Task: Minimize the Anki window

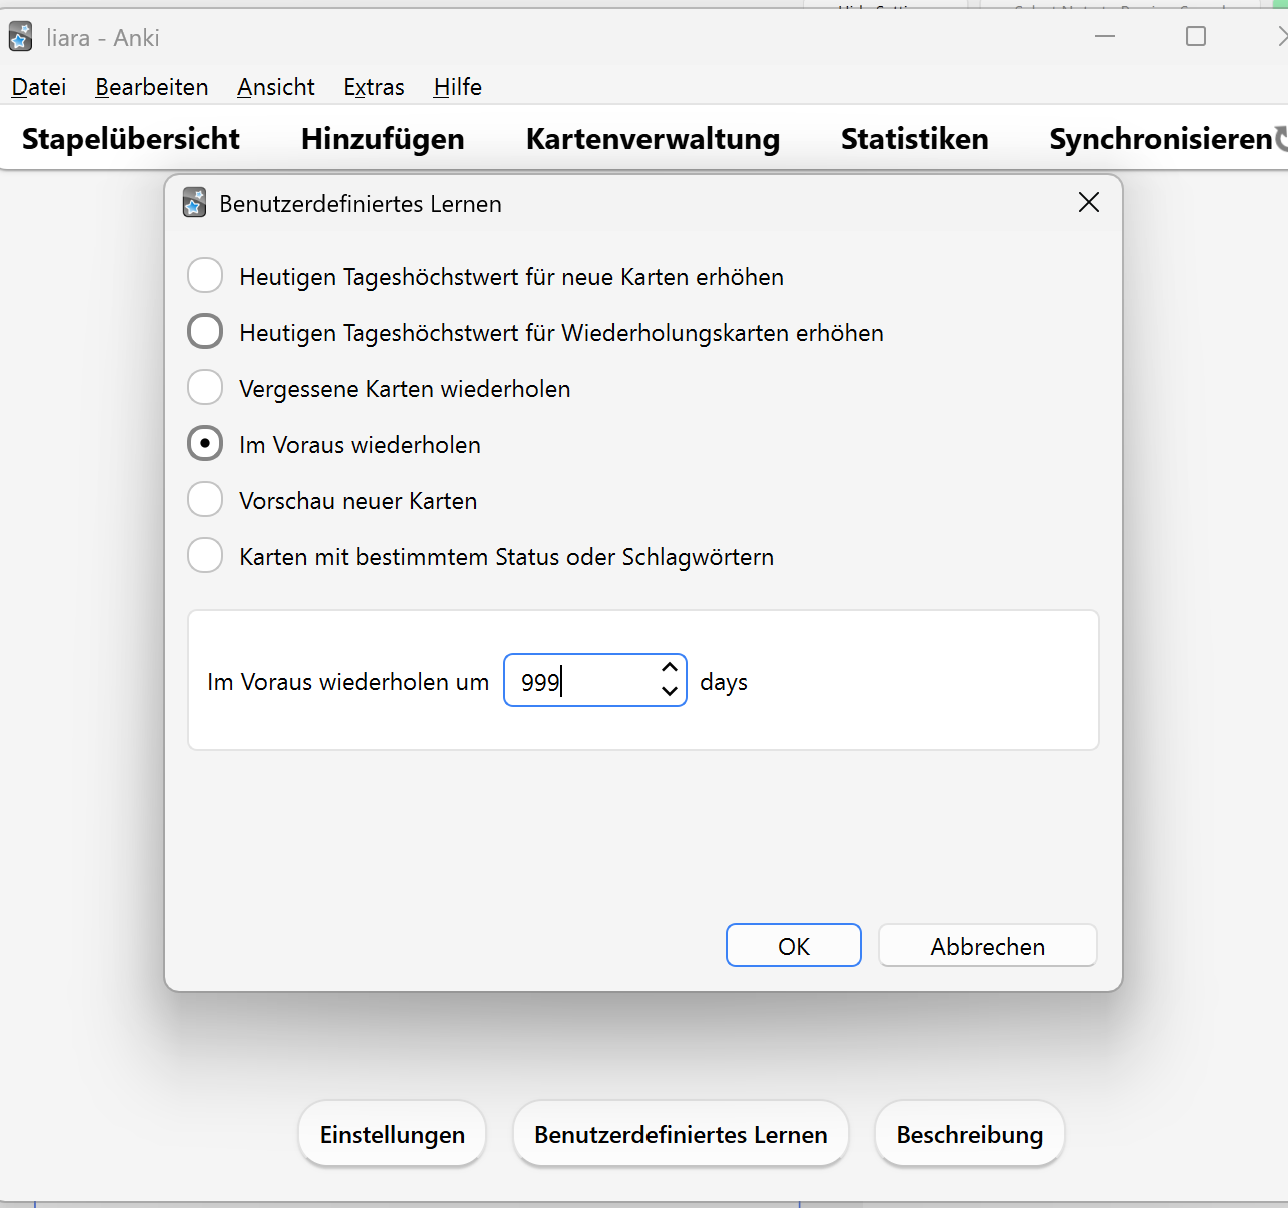Action: tap(1105, 36)
